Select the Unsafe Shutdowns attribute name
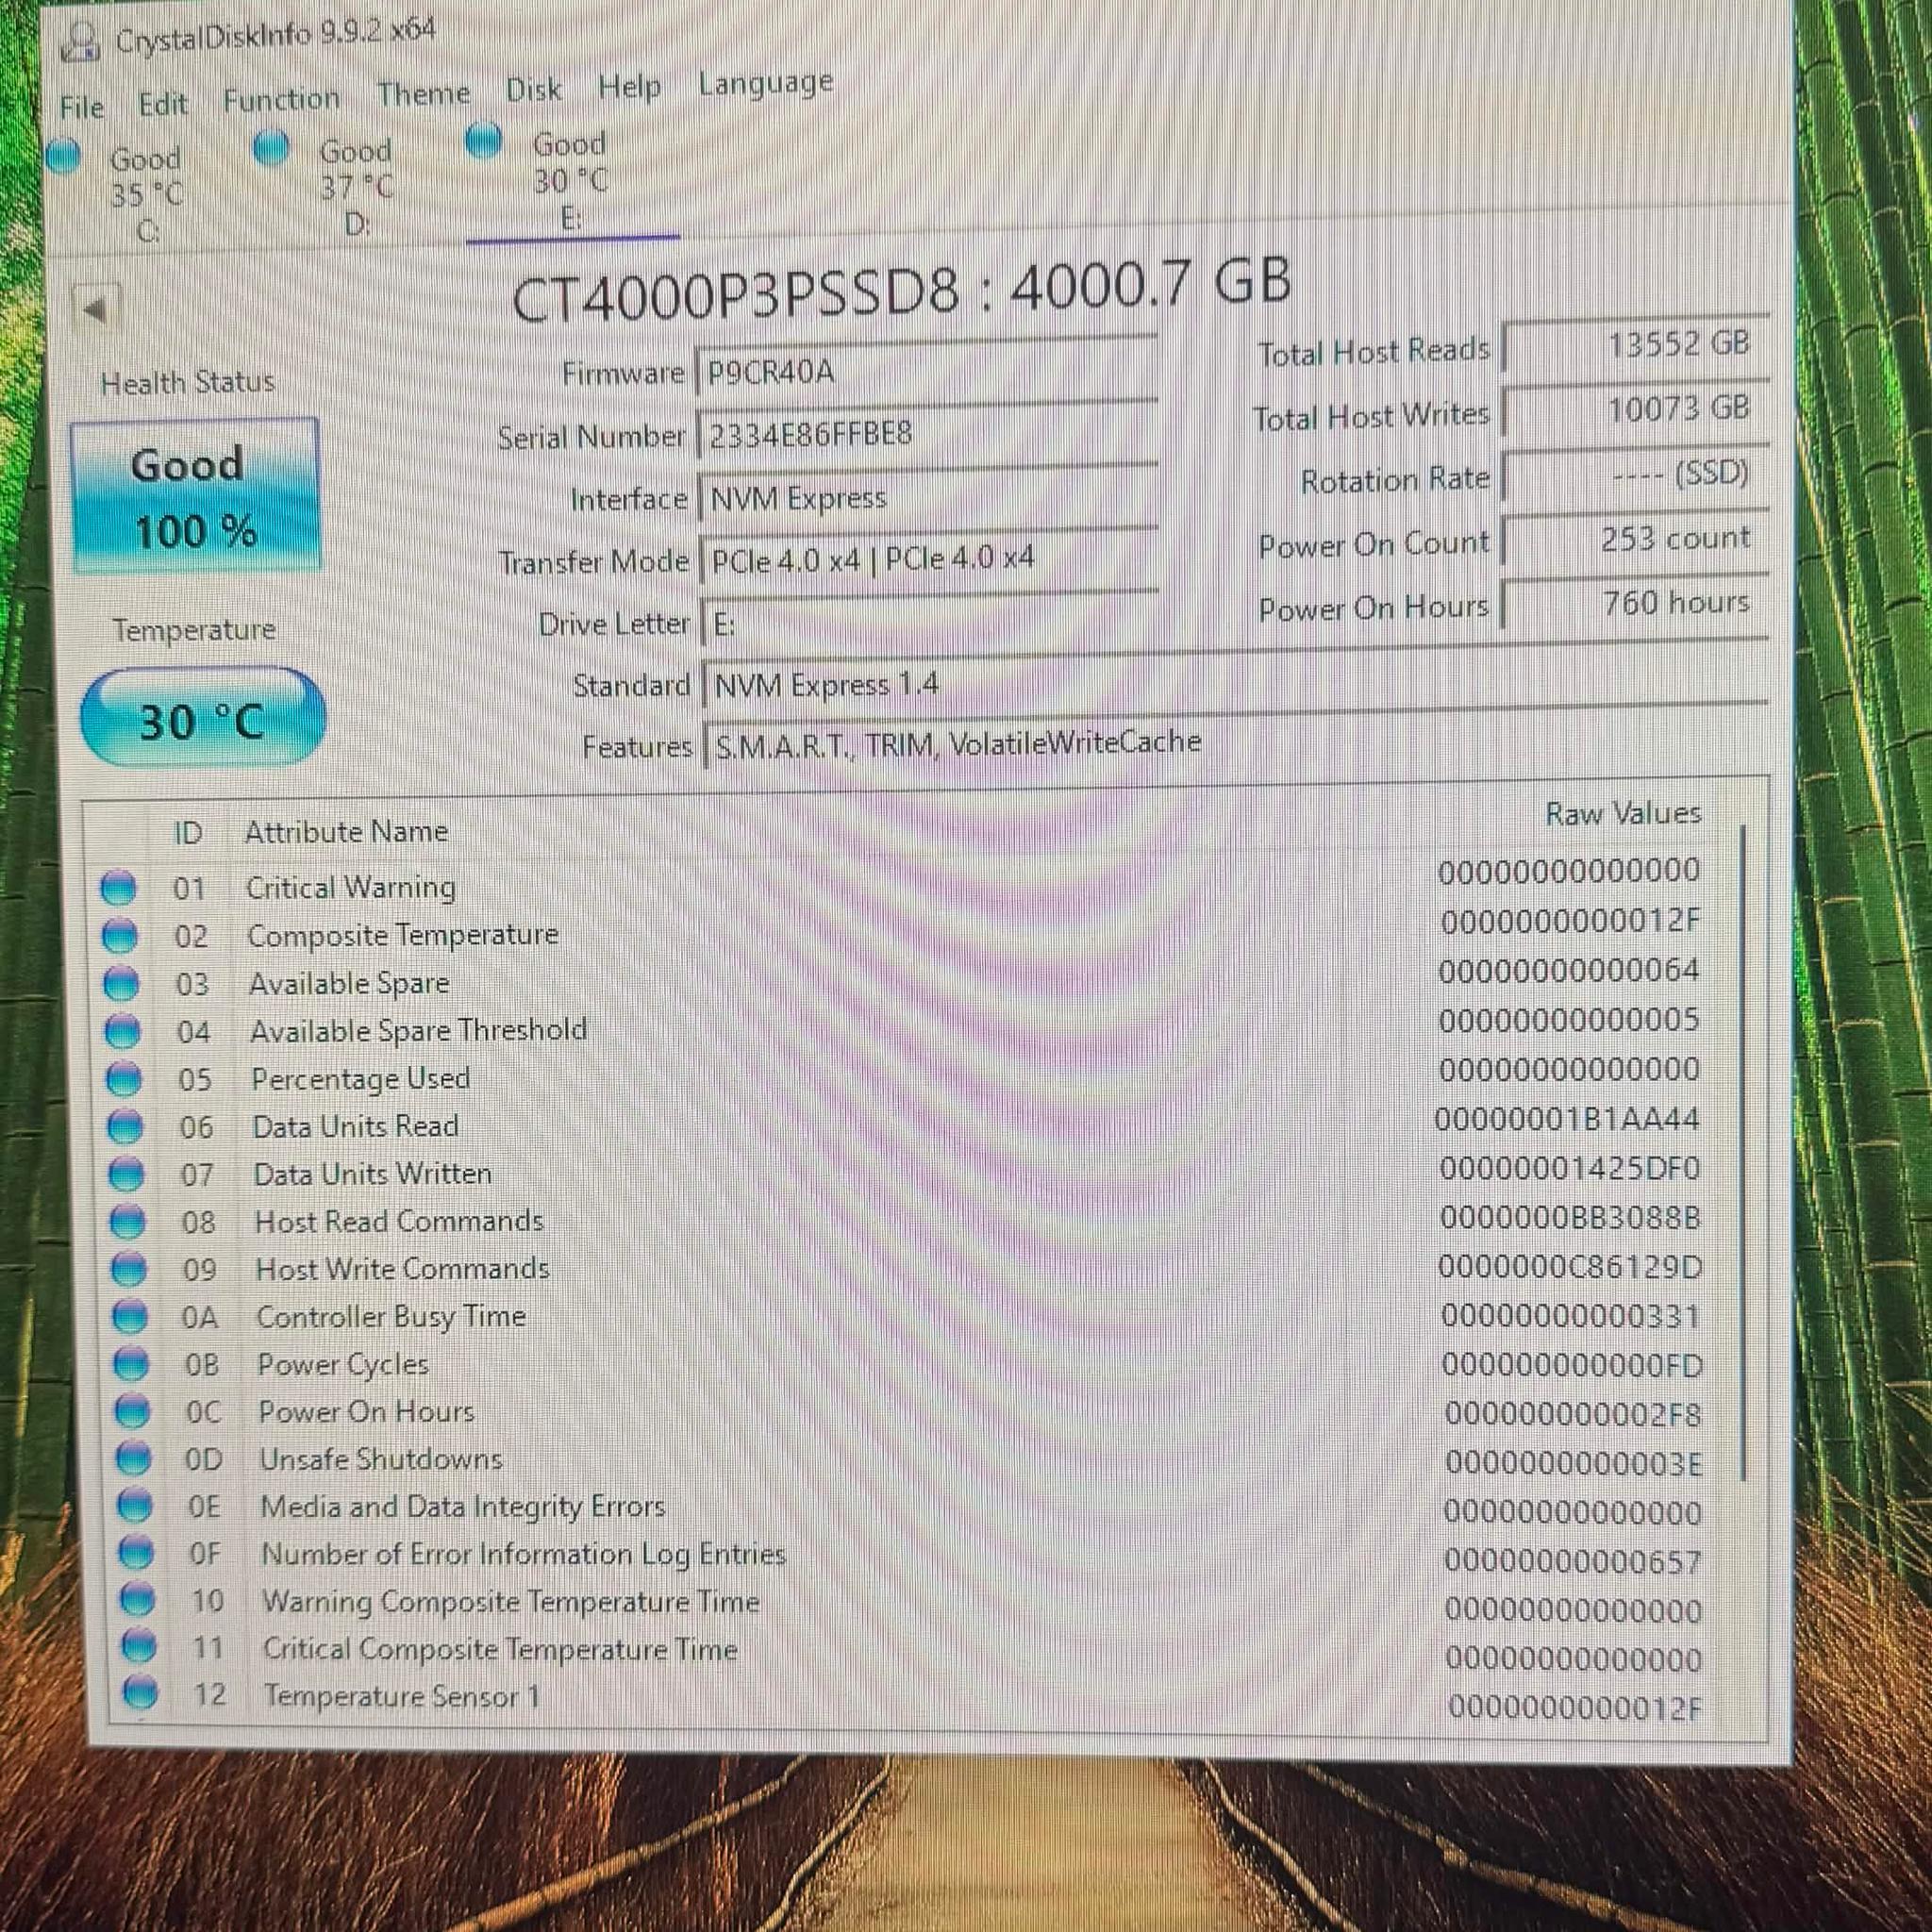The width and height of the screenshot is (1932, 1932). [381, 1460]
